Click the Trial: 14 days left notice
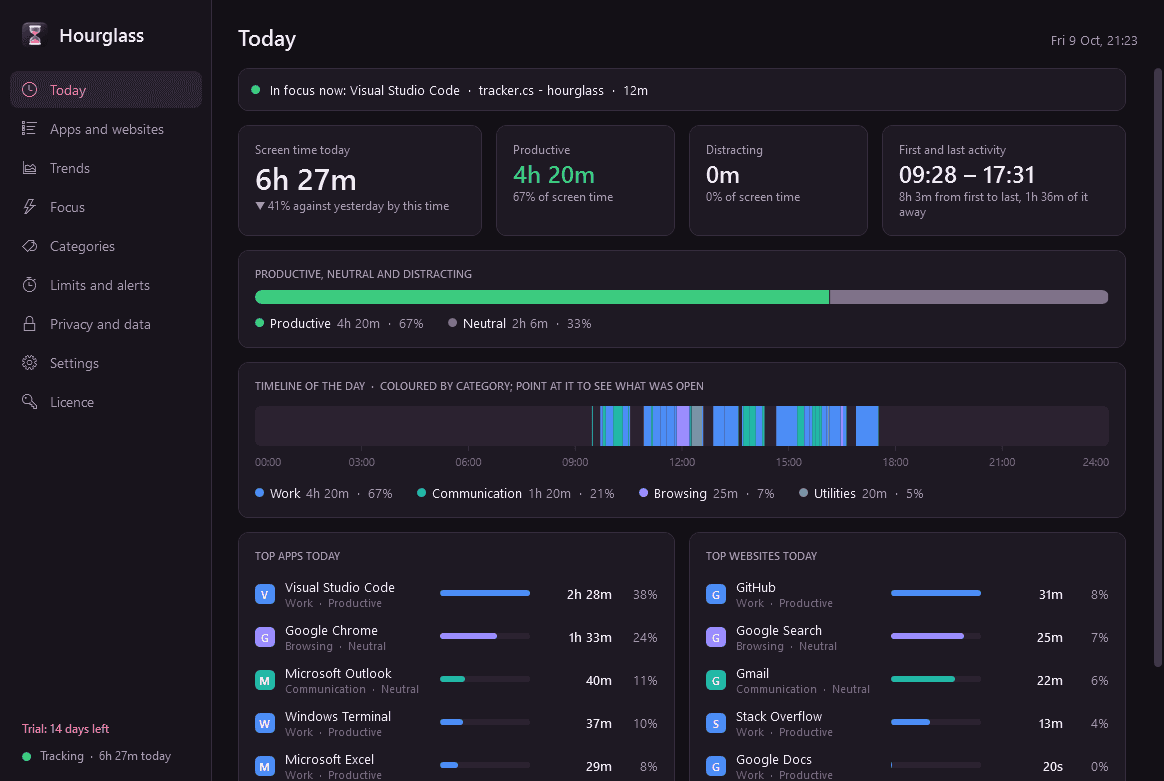 point(65,729)
